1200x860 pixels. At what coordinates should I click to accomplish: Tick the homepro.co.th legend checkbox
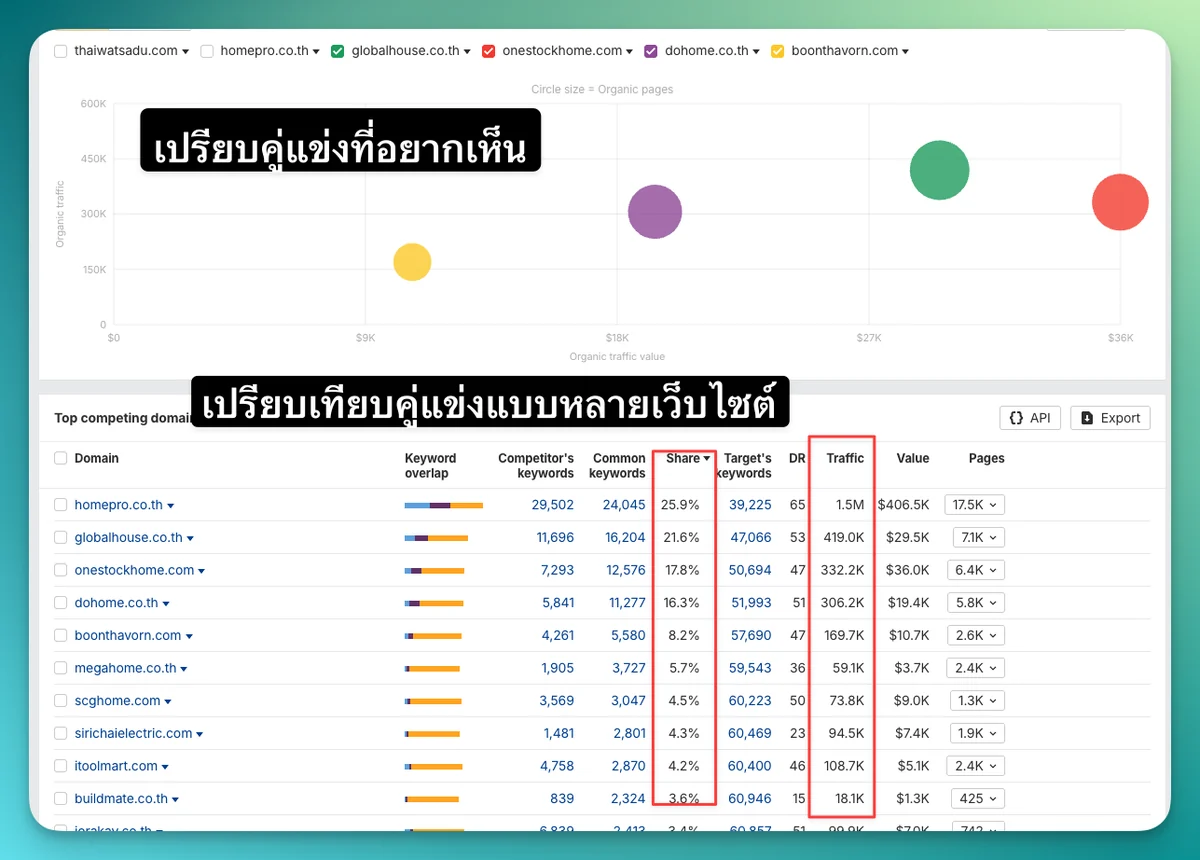coord(207,51)
